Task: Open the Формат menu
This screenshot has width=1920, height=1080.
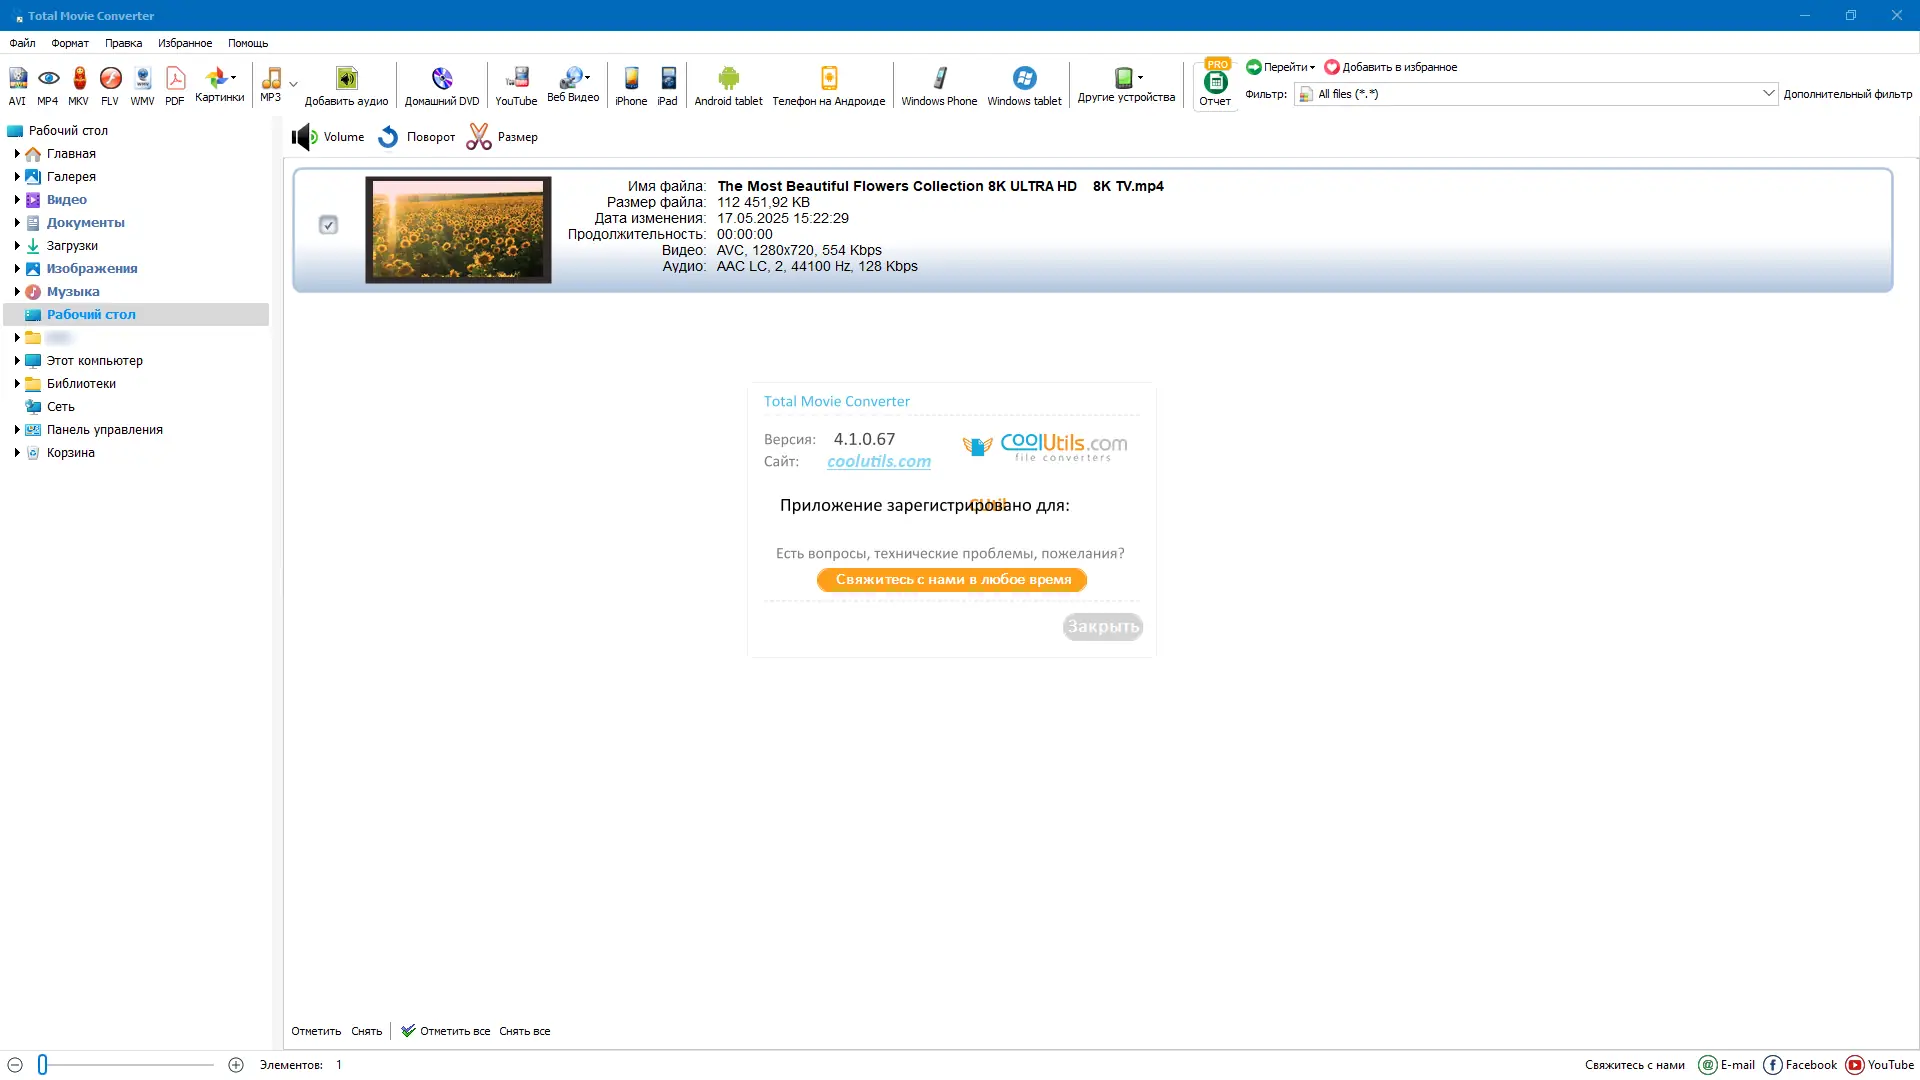Action: pyautogui.click(x=70, y=43)
